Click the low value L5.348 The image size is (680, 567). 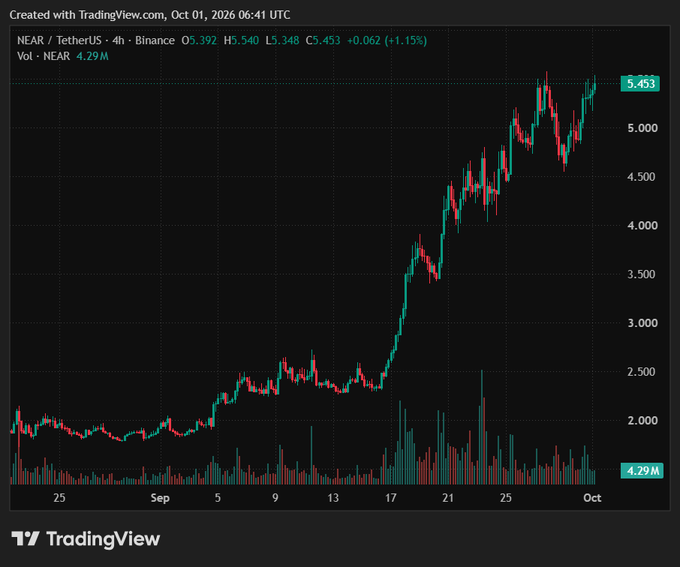pos(282,40)
